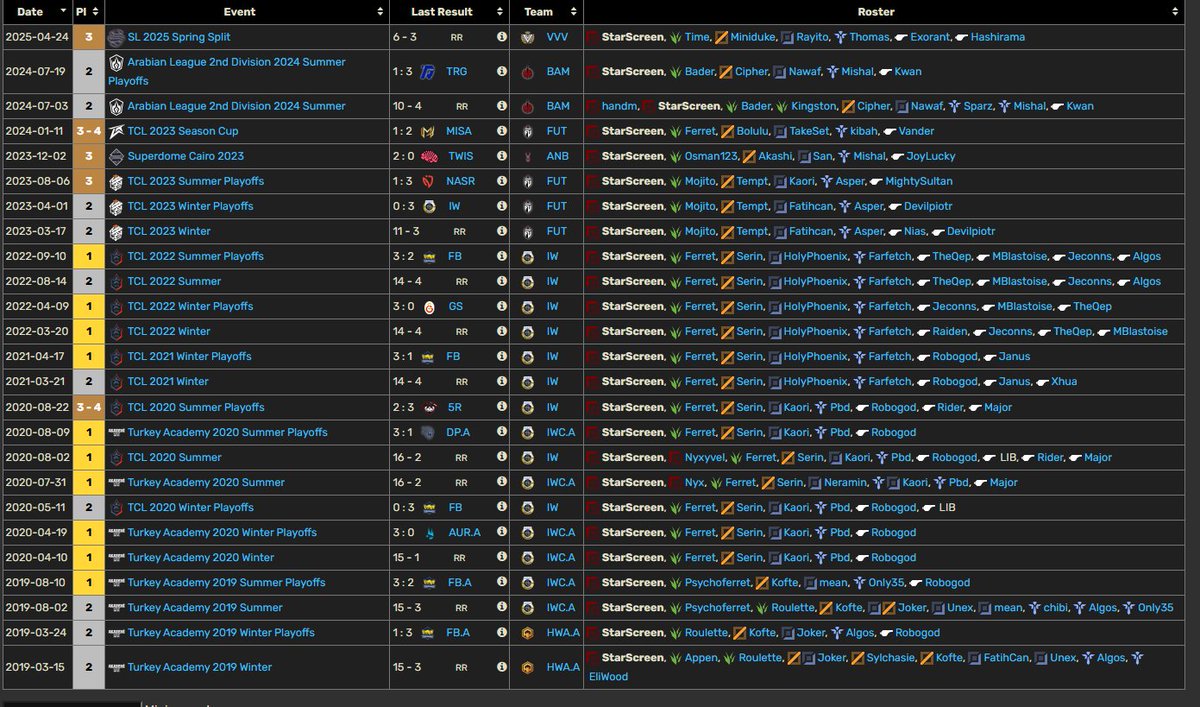Open player MightySultan's page
Image resolution: width=1200 pixels, height=707 pixels.
[x=919, y=181]
